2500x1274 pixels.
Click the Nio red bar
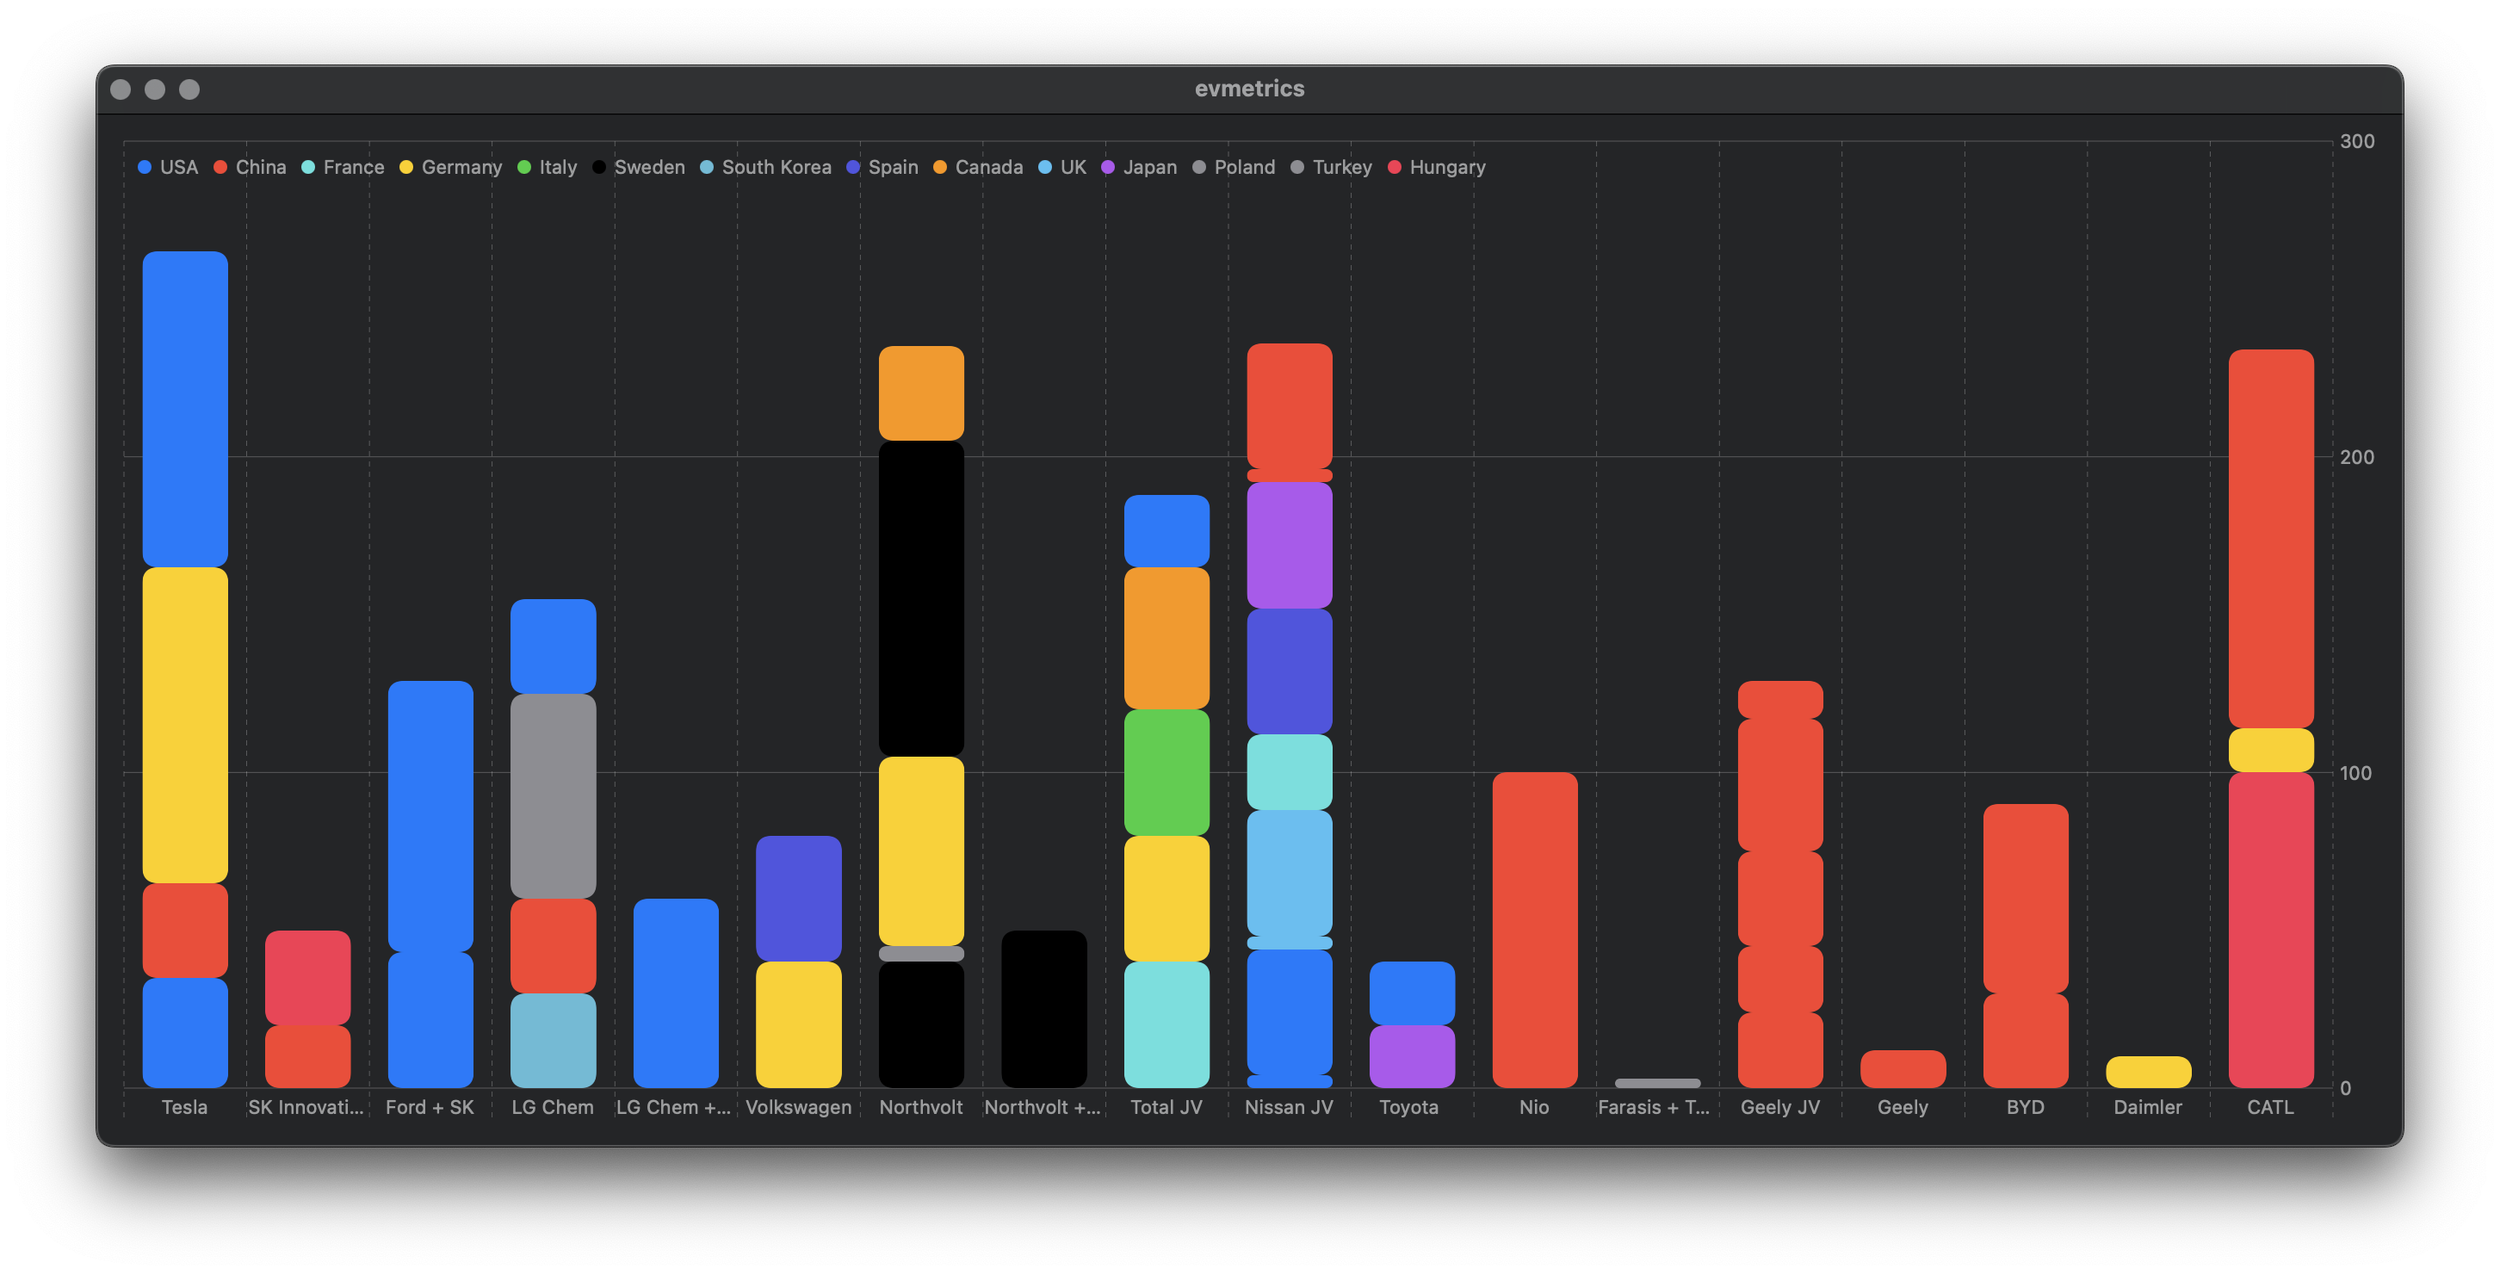(1534, 930)
